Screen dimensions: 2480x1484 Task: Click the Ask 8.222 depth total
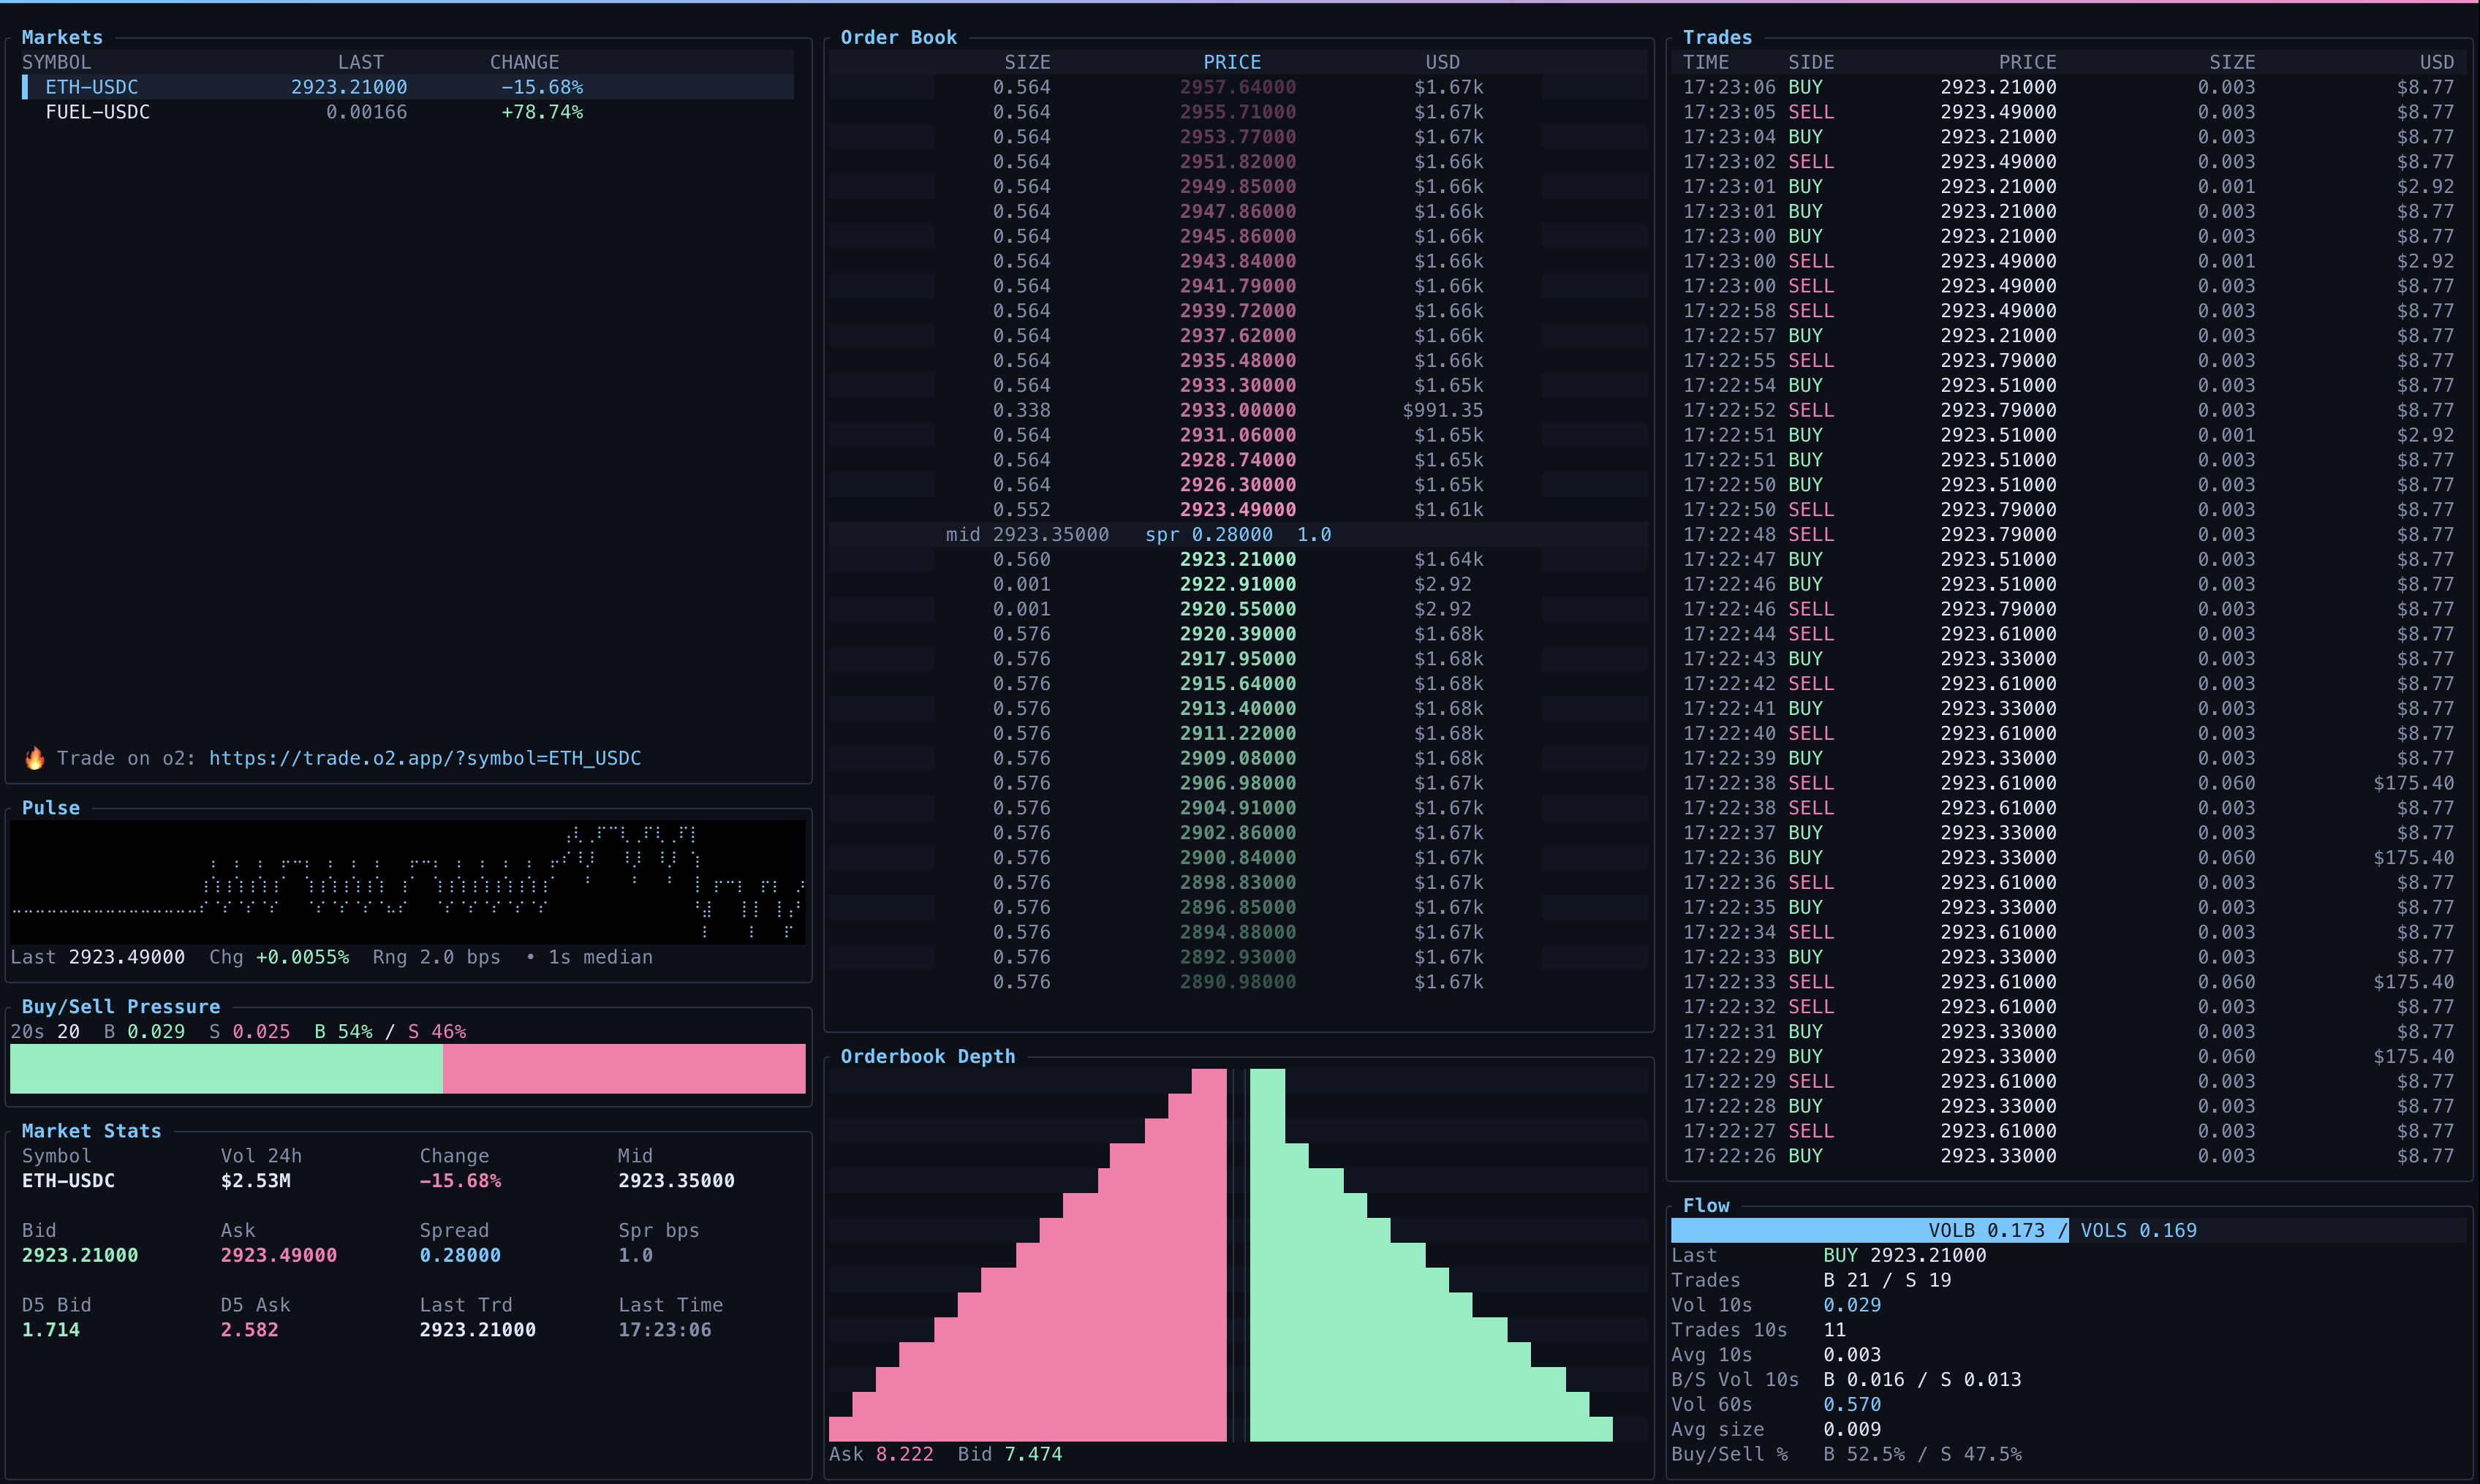[x=881, y=1454]
